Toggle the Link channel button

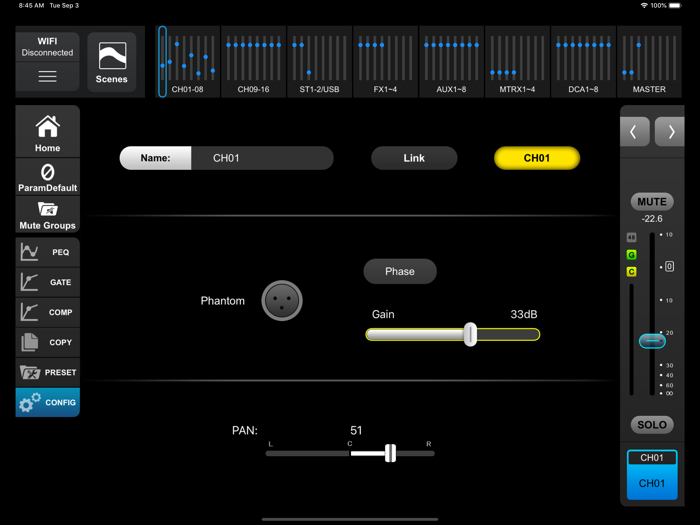click(414, 158)
